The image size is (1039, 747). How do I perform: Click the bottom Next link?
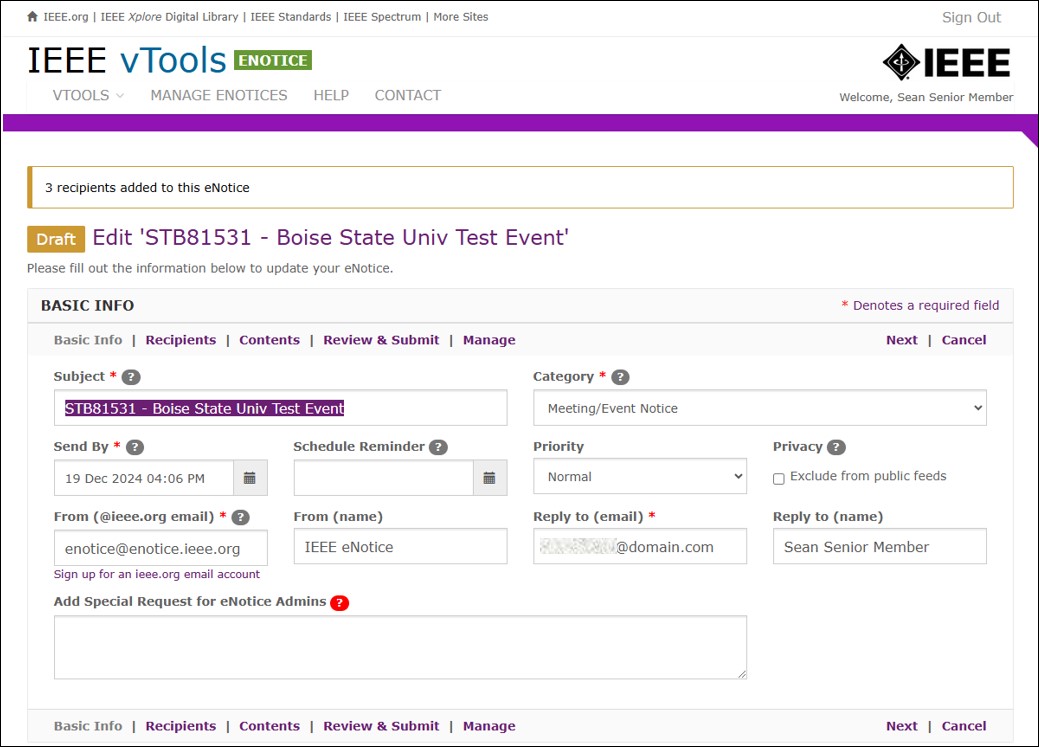tap(902, 726)
